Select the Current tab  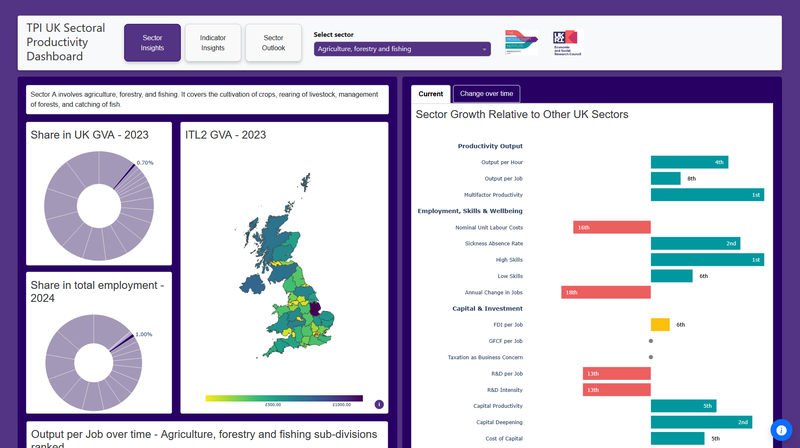(431, 94)
